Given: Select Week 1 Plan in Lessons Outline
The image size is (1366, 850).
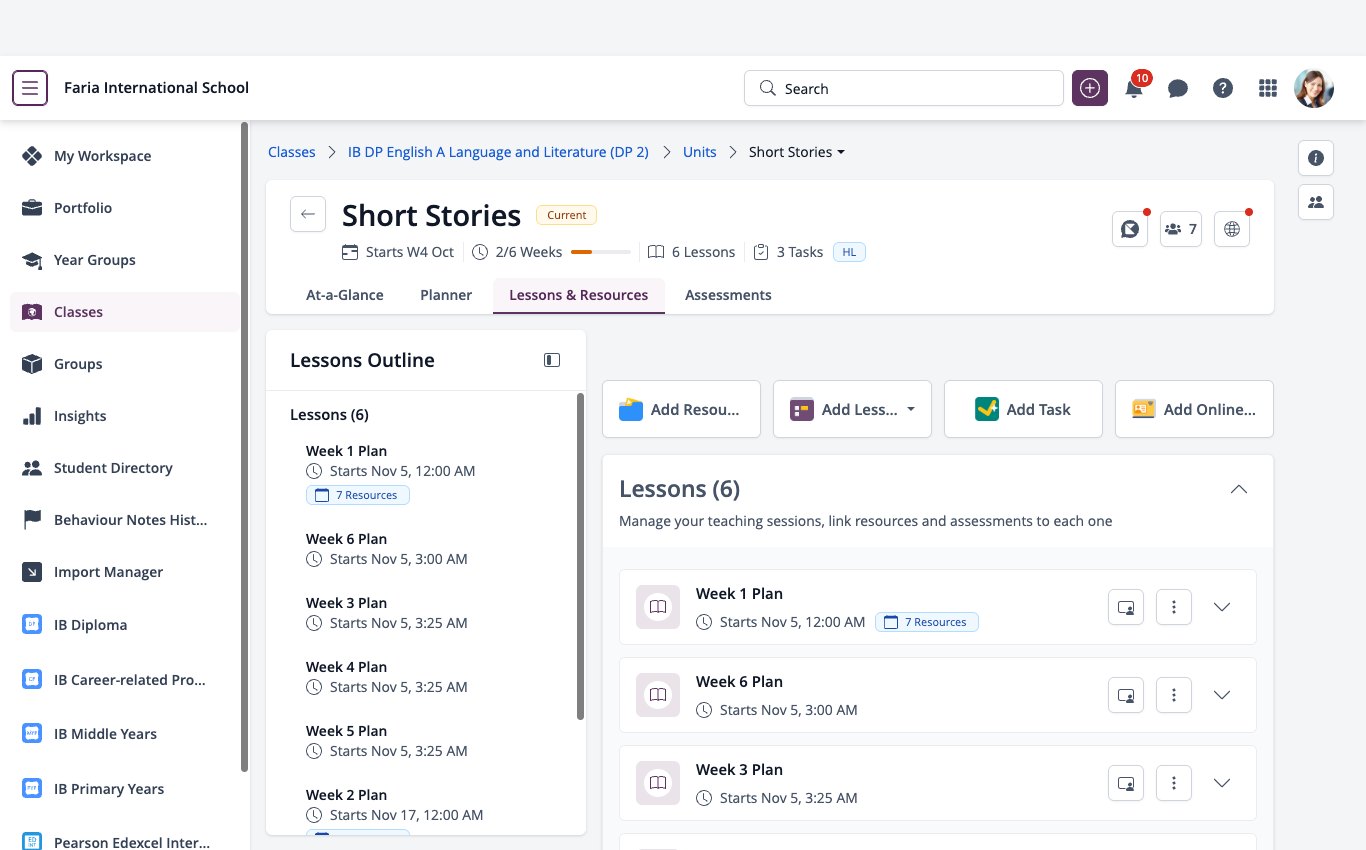Looking at the screenshot, I should 346,451.
